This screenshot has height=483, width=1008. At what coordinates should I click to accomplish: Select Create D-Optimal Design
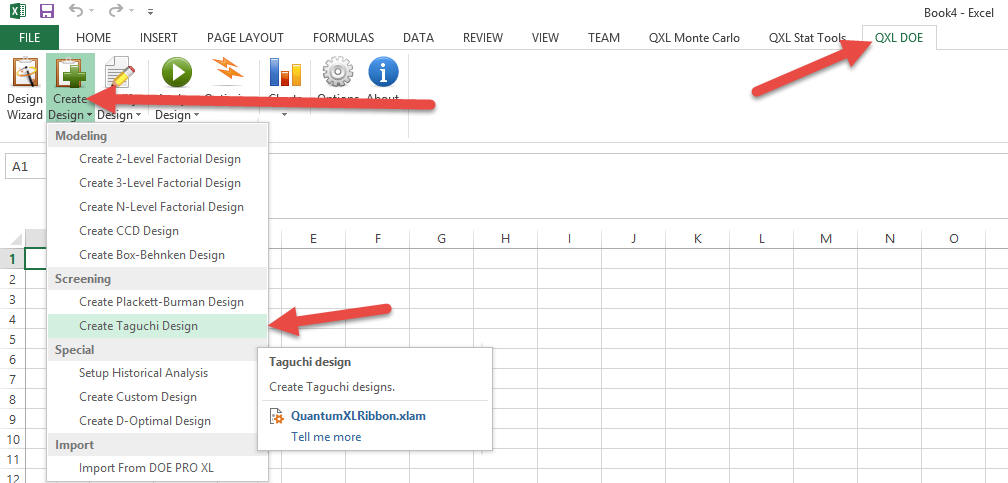144,421
